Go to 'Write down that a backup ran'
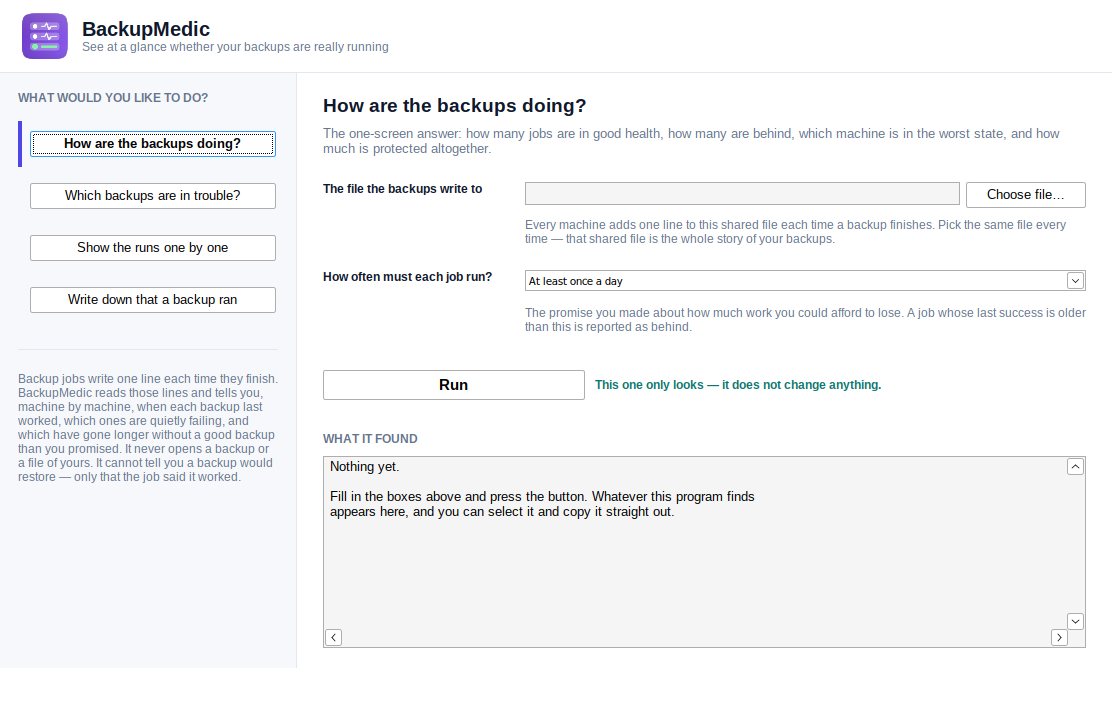1112x726 pixels. coord(152,300)
